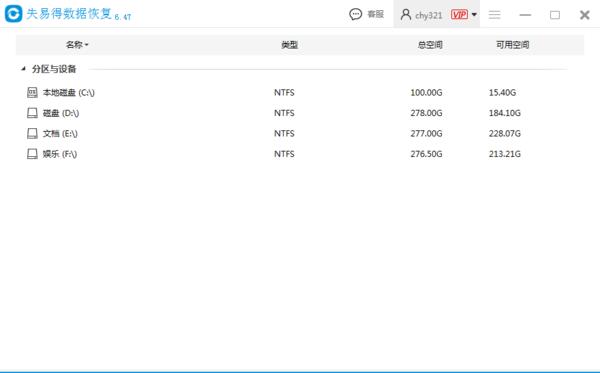Viewport: 600px width, 373px height.
Task: Maximize the application window
Action: (555, 15)
